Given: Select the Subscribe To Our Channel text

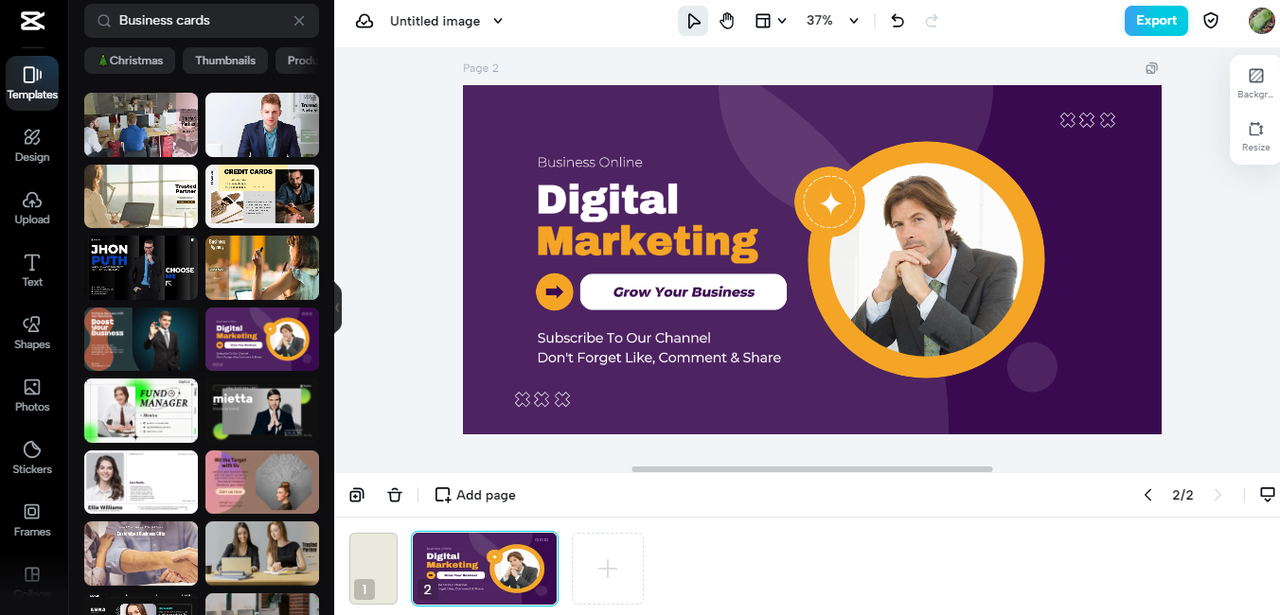Looking at the screenshot, I should [624, 338].
